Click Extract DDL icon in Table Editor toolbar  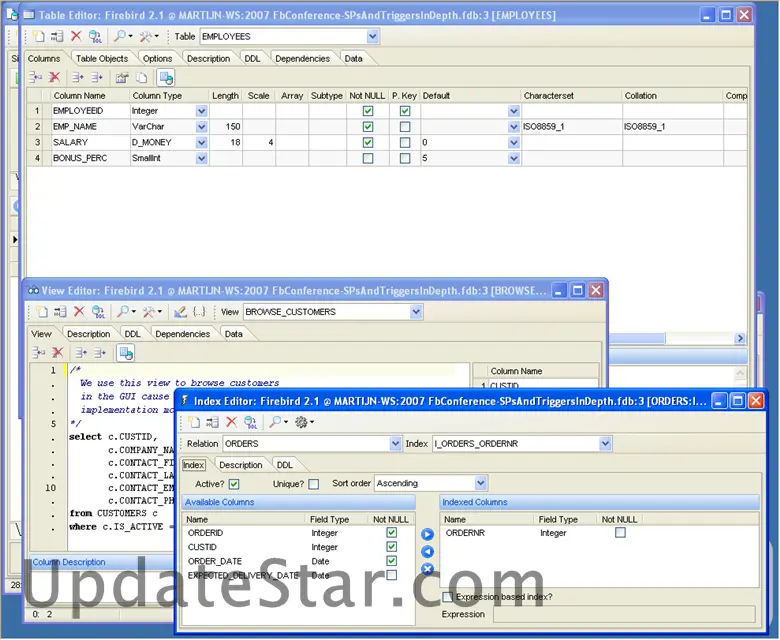point(95,36)
